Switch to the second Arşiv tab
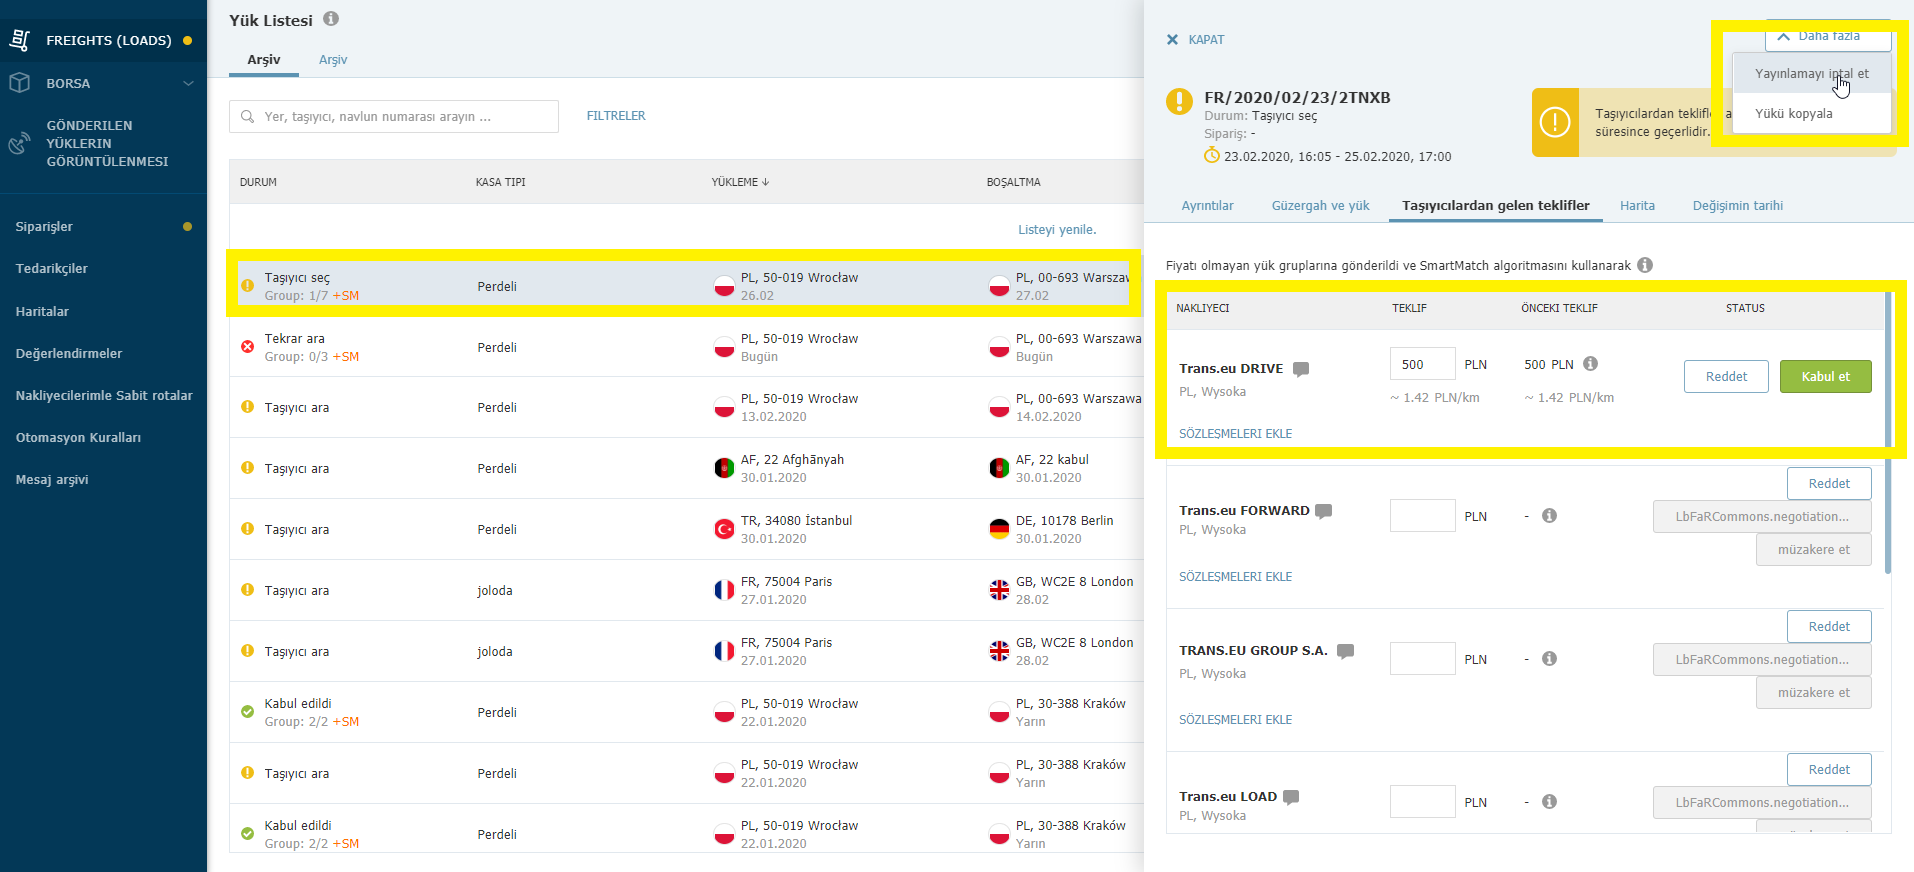This screenshot has width=1914, height=872. pyautogui.click(x=333, y=60)
